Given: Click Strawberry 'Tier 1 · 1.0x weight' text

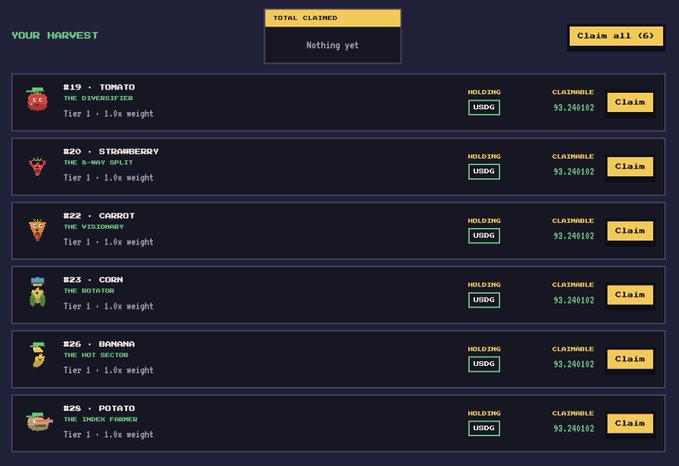Looking at the screenshot, I should [x=108, y=178].
